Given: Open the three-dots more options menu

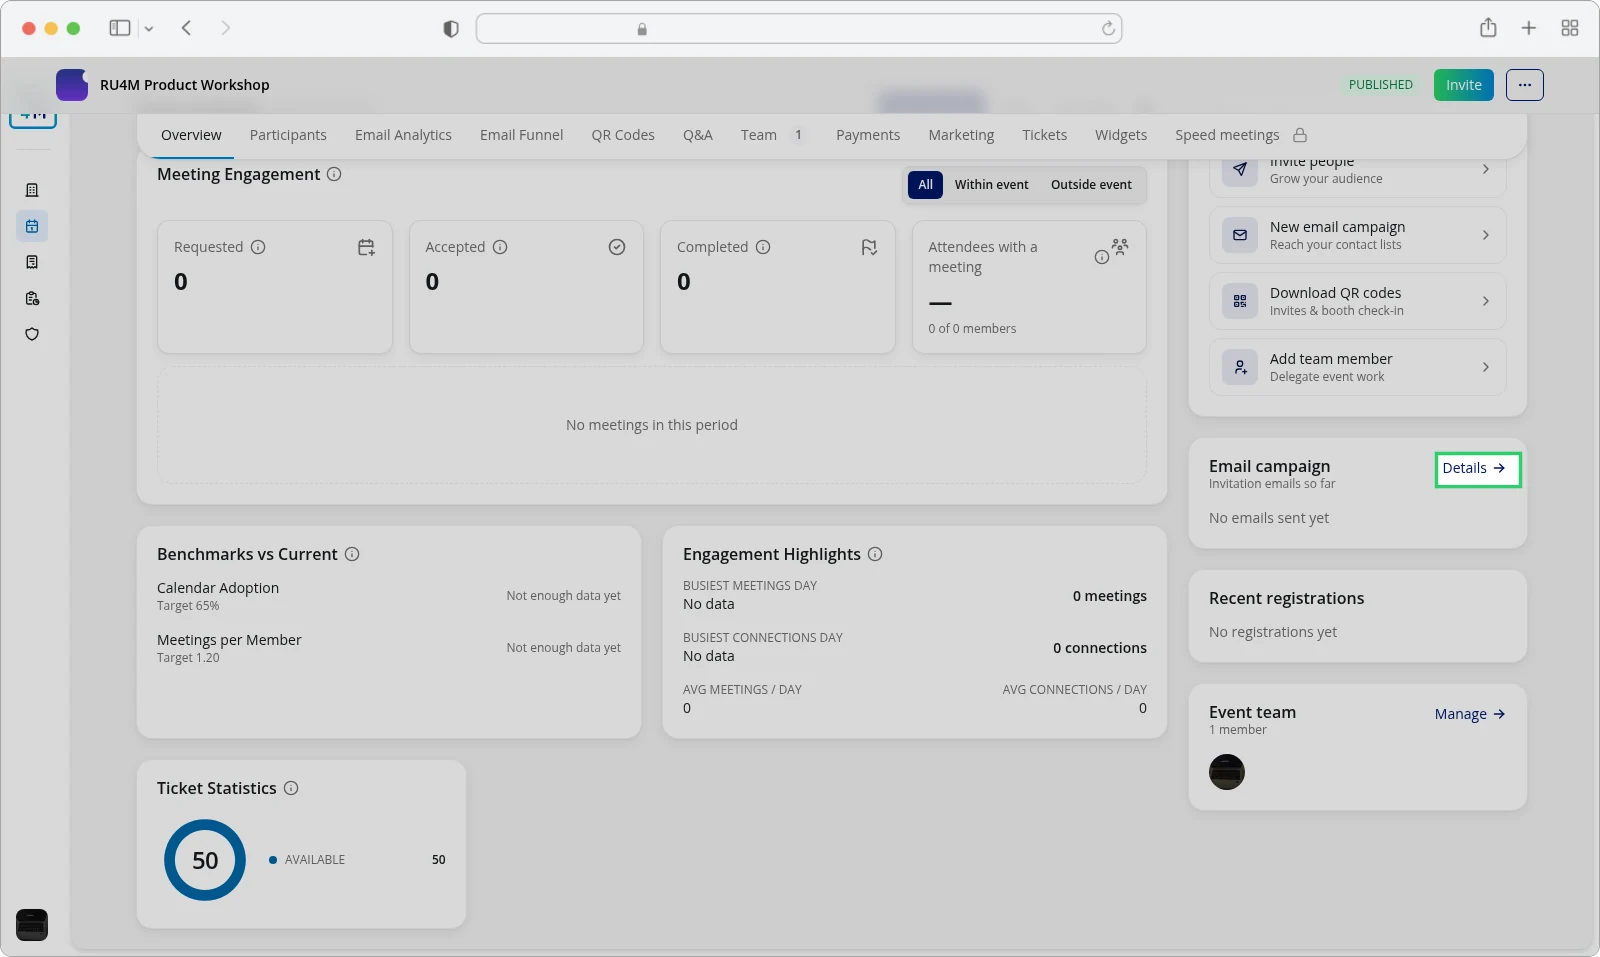Looking at the screenshot, I should coord(1525,85).
